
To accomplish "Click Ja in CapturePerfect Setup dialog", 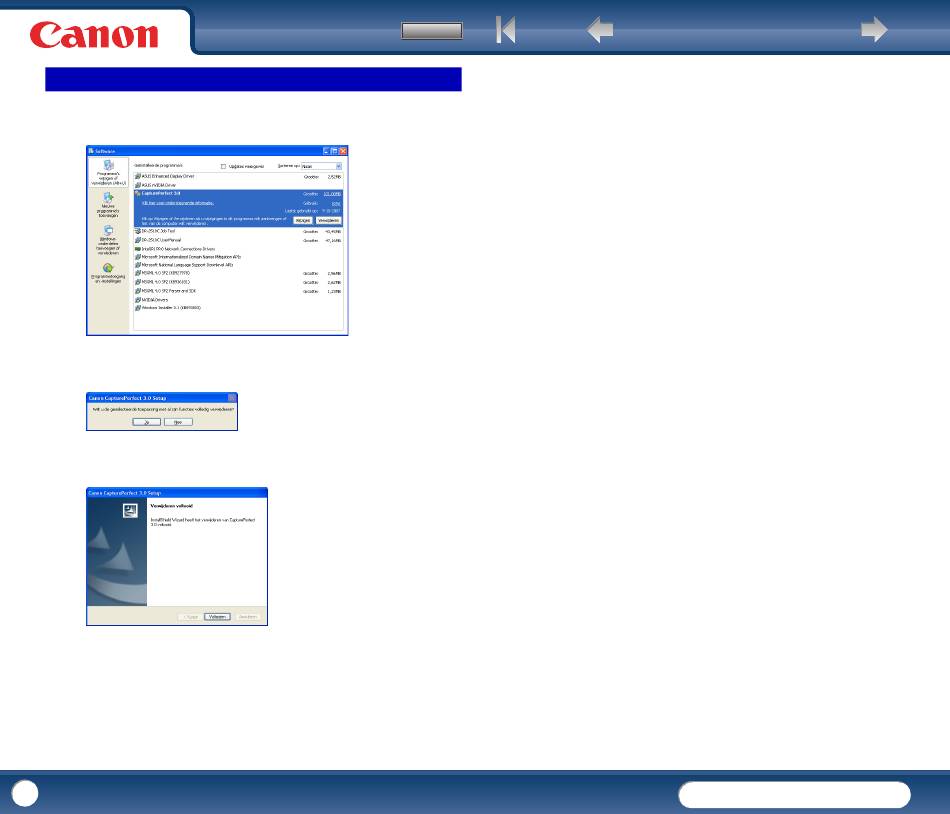I will point(147,422).
